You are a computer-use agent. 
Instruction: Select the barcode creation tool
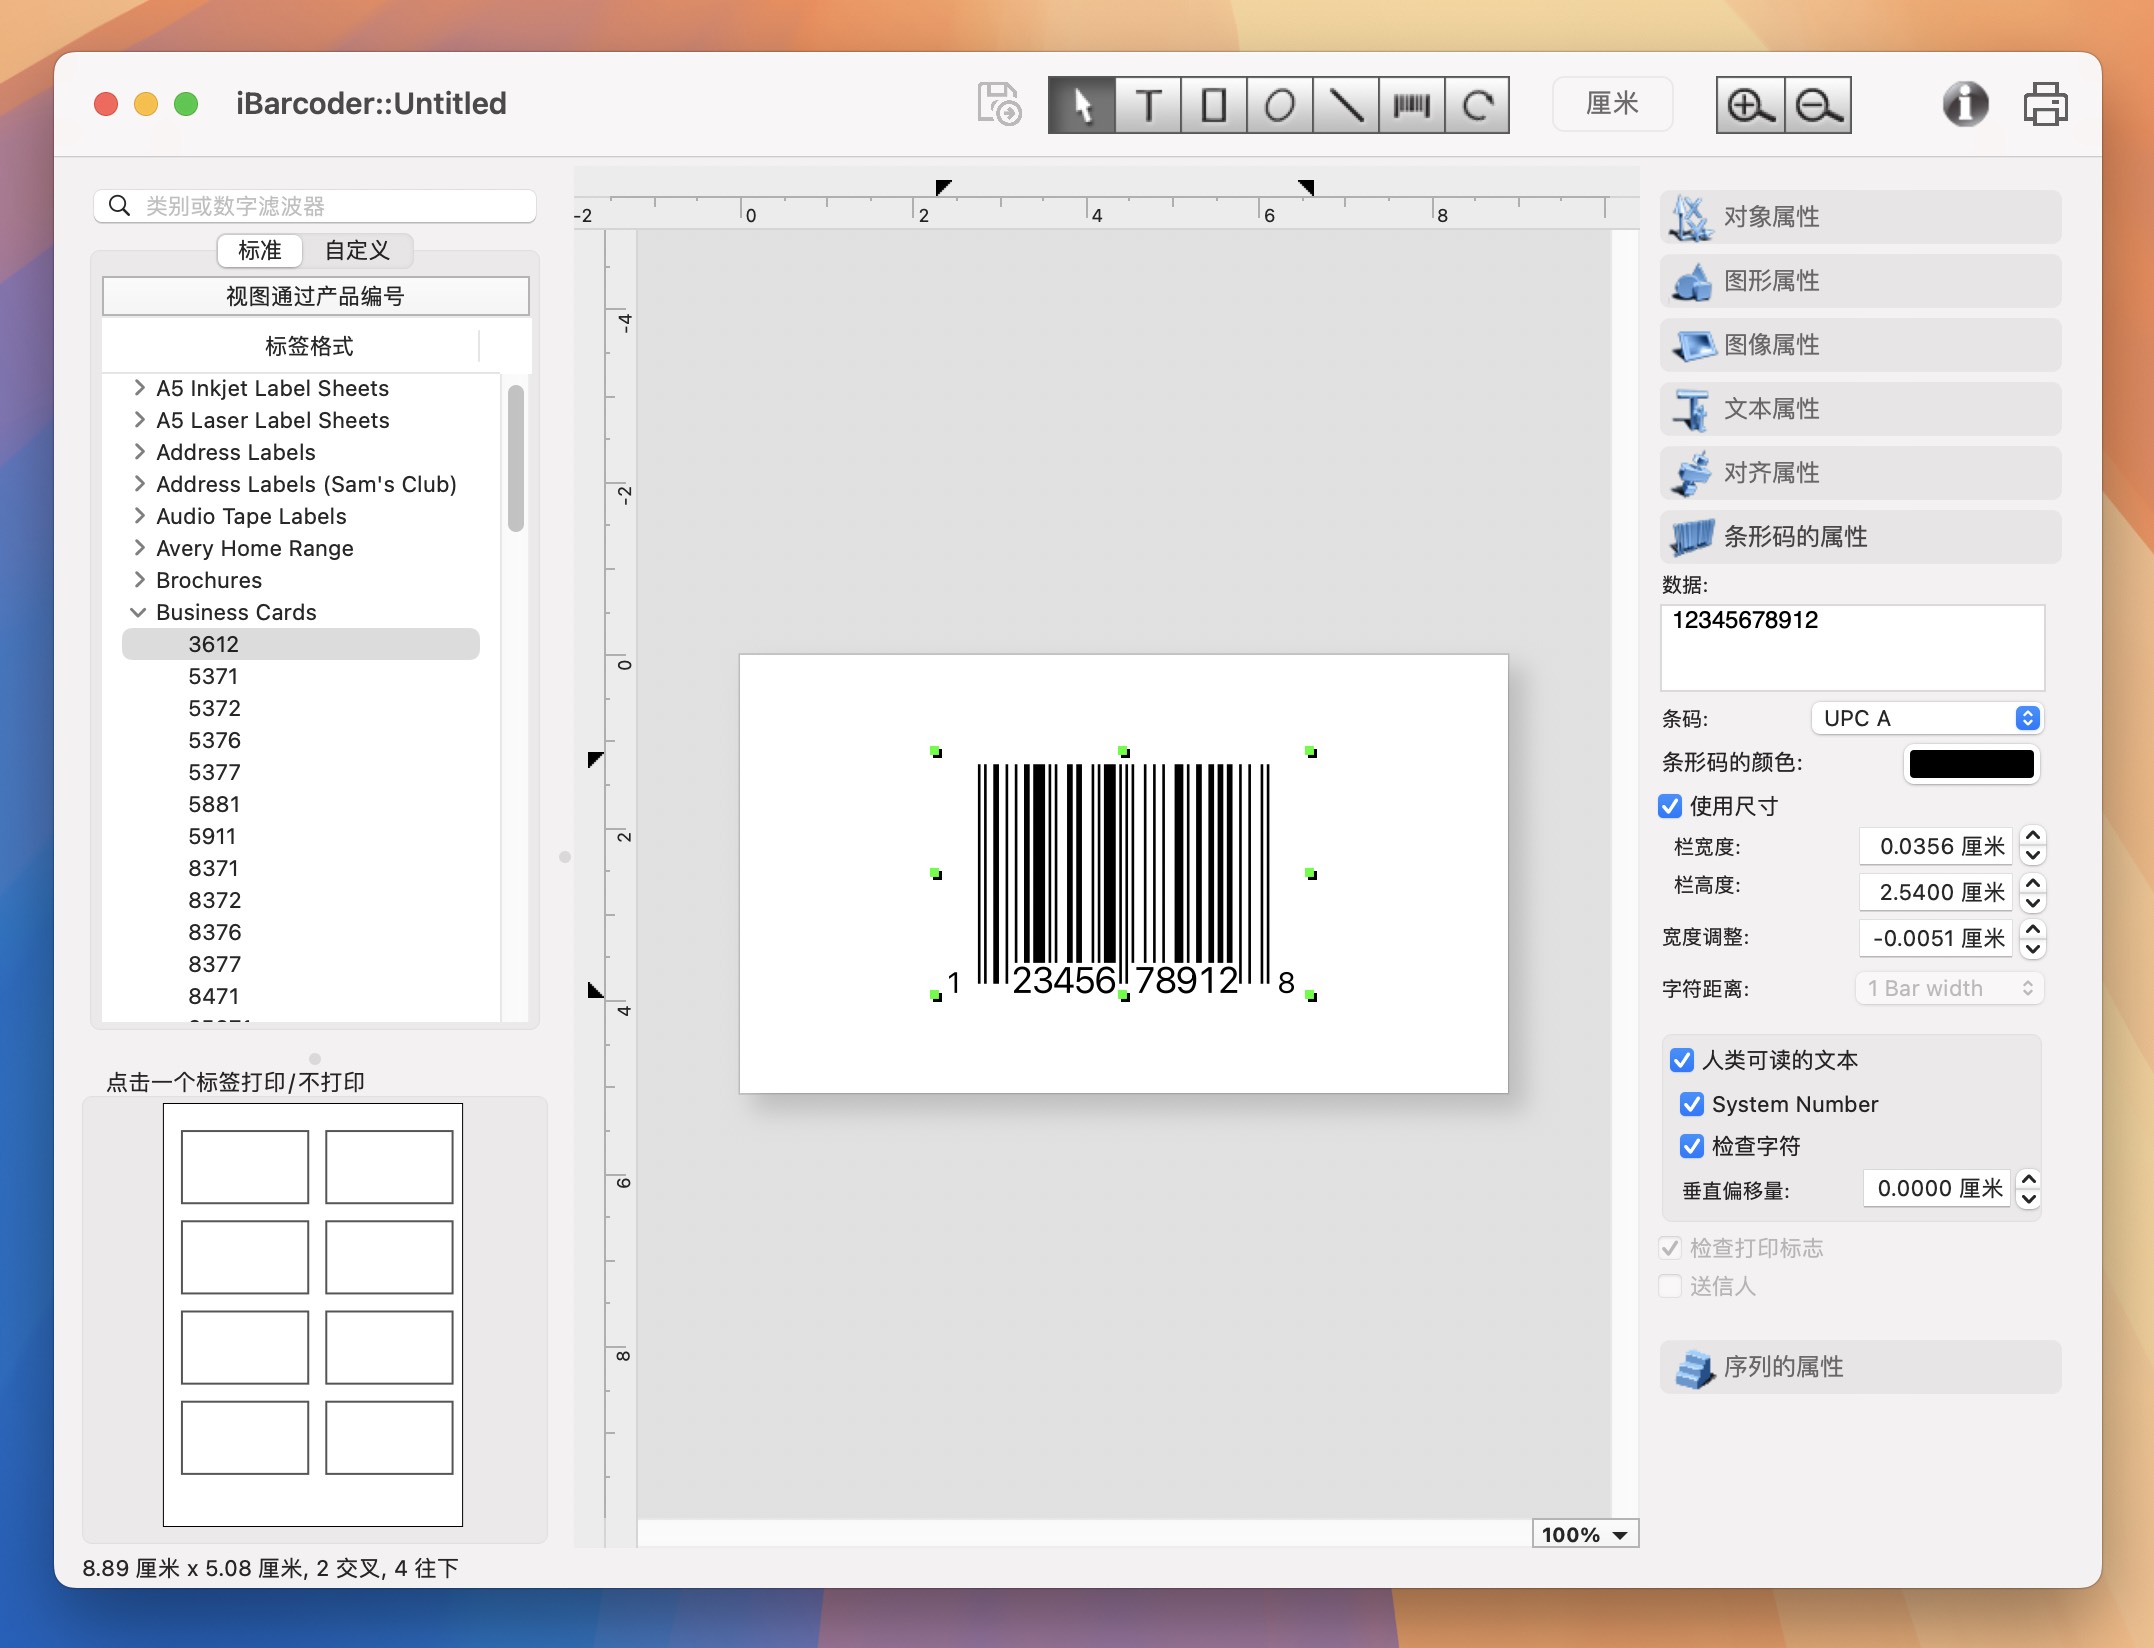click(x=1411, y=104)
